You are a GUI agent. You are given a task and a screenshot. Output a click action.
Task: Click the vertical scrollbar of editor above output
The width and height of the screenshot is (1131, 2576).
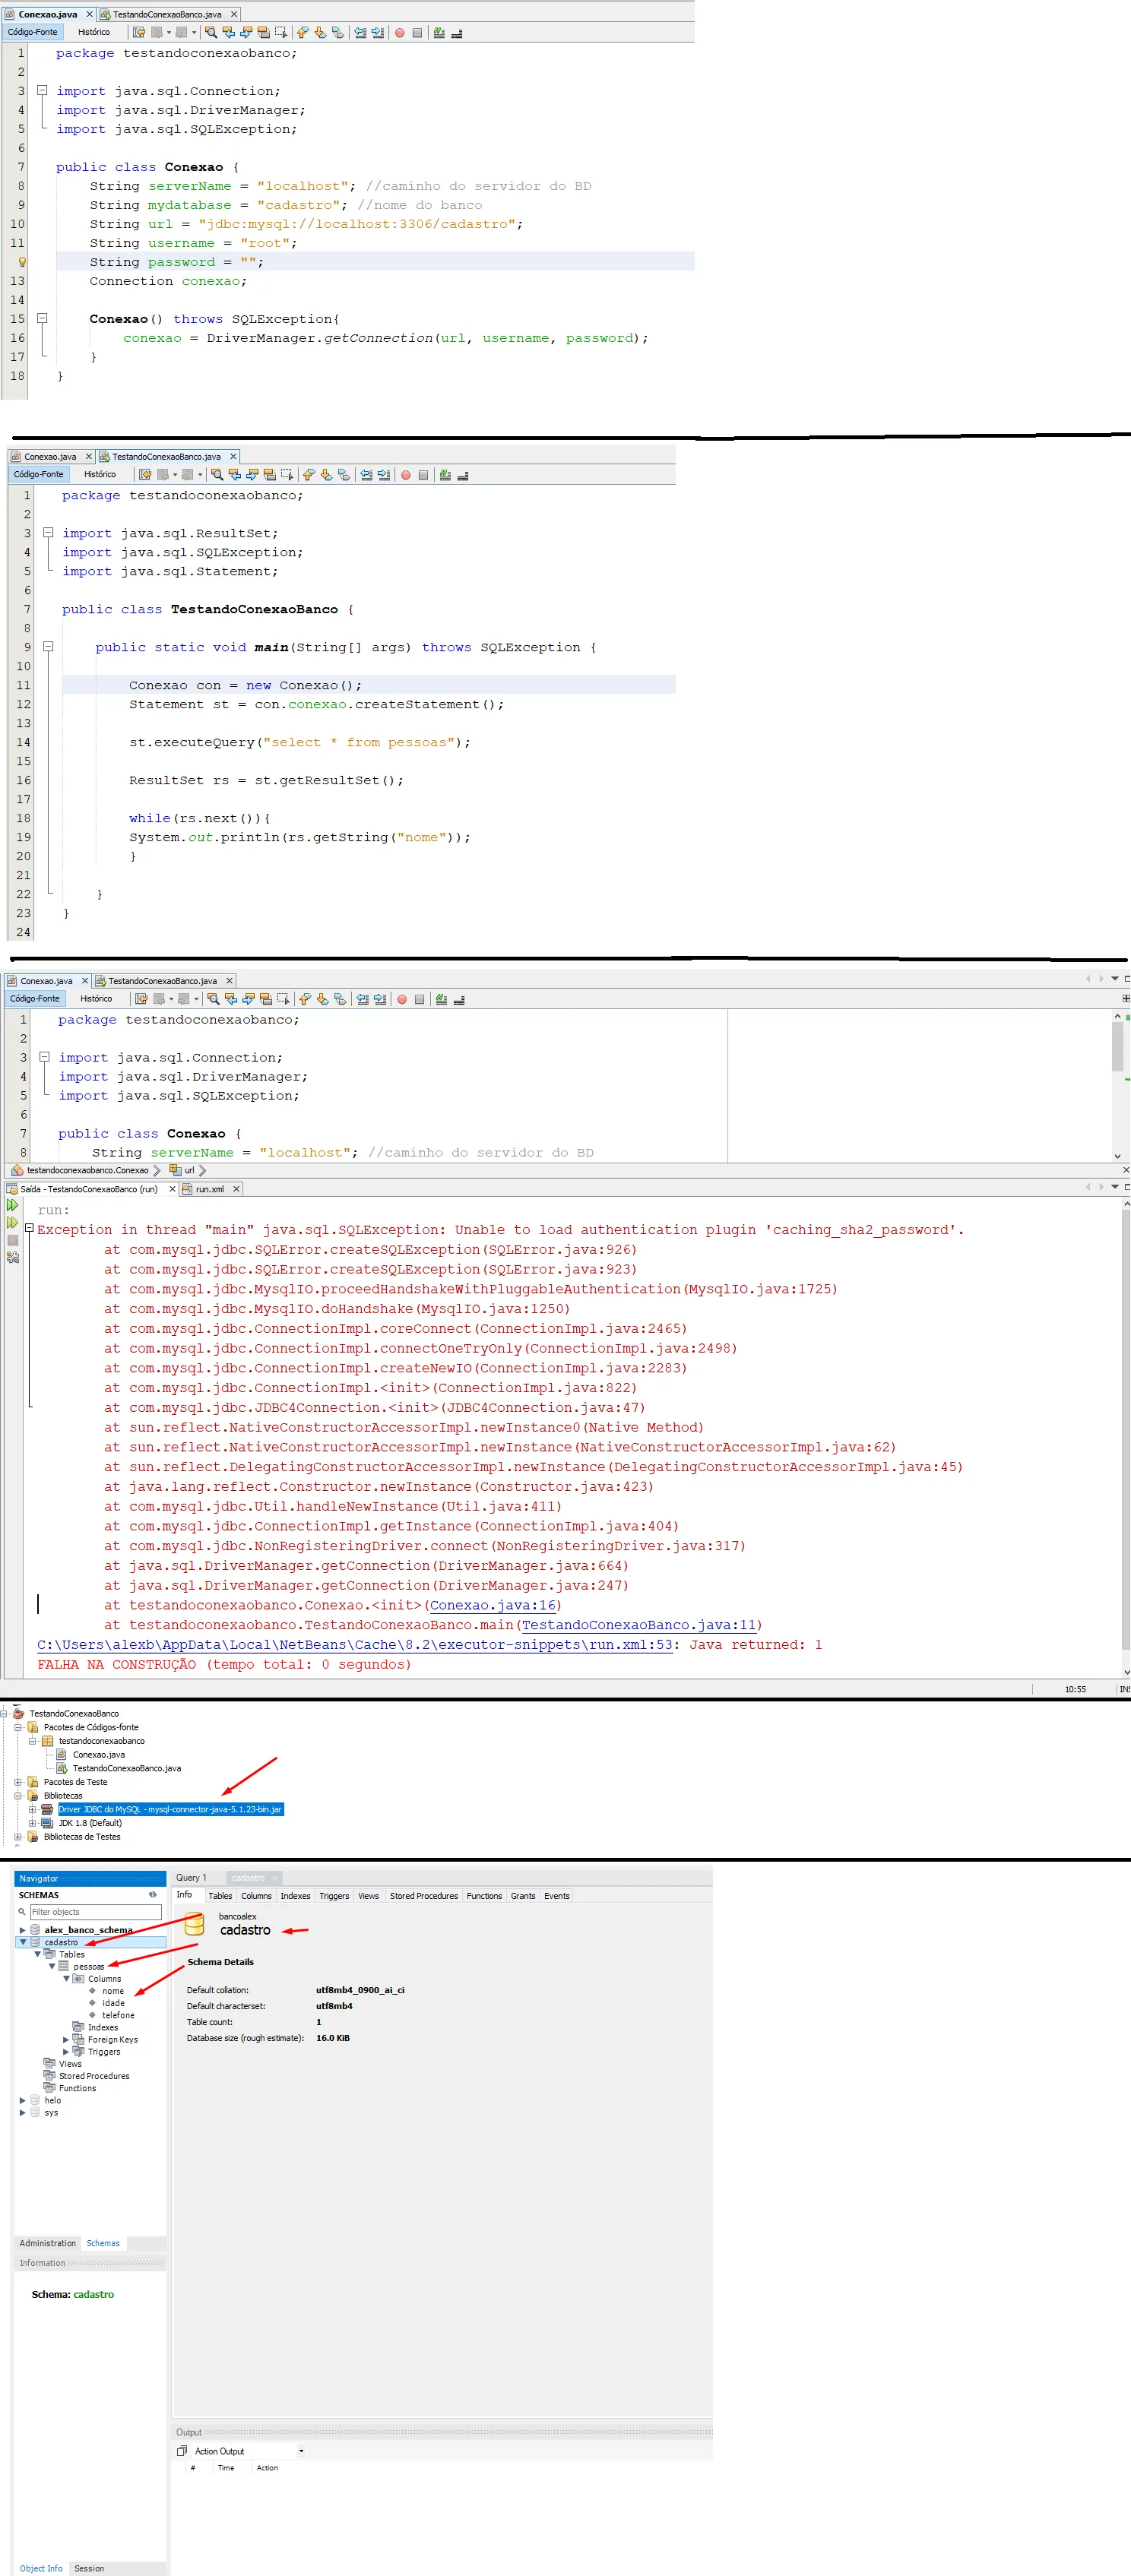pos(1117,1086)
